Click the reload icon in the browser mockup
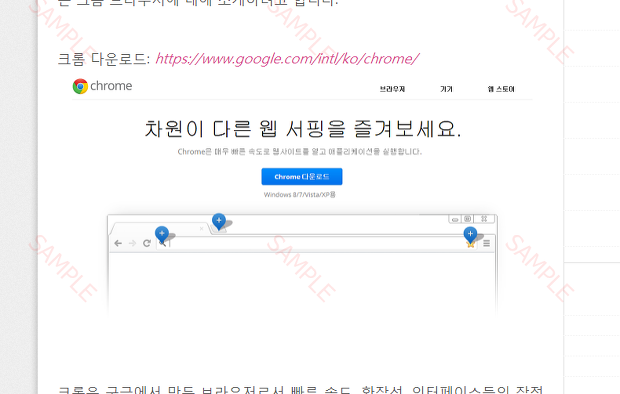 pyautogui.click(x=147, y=243)
